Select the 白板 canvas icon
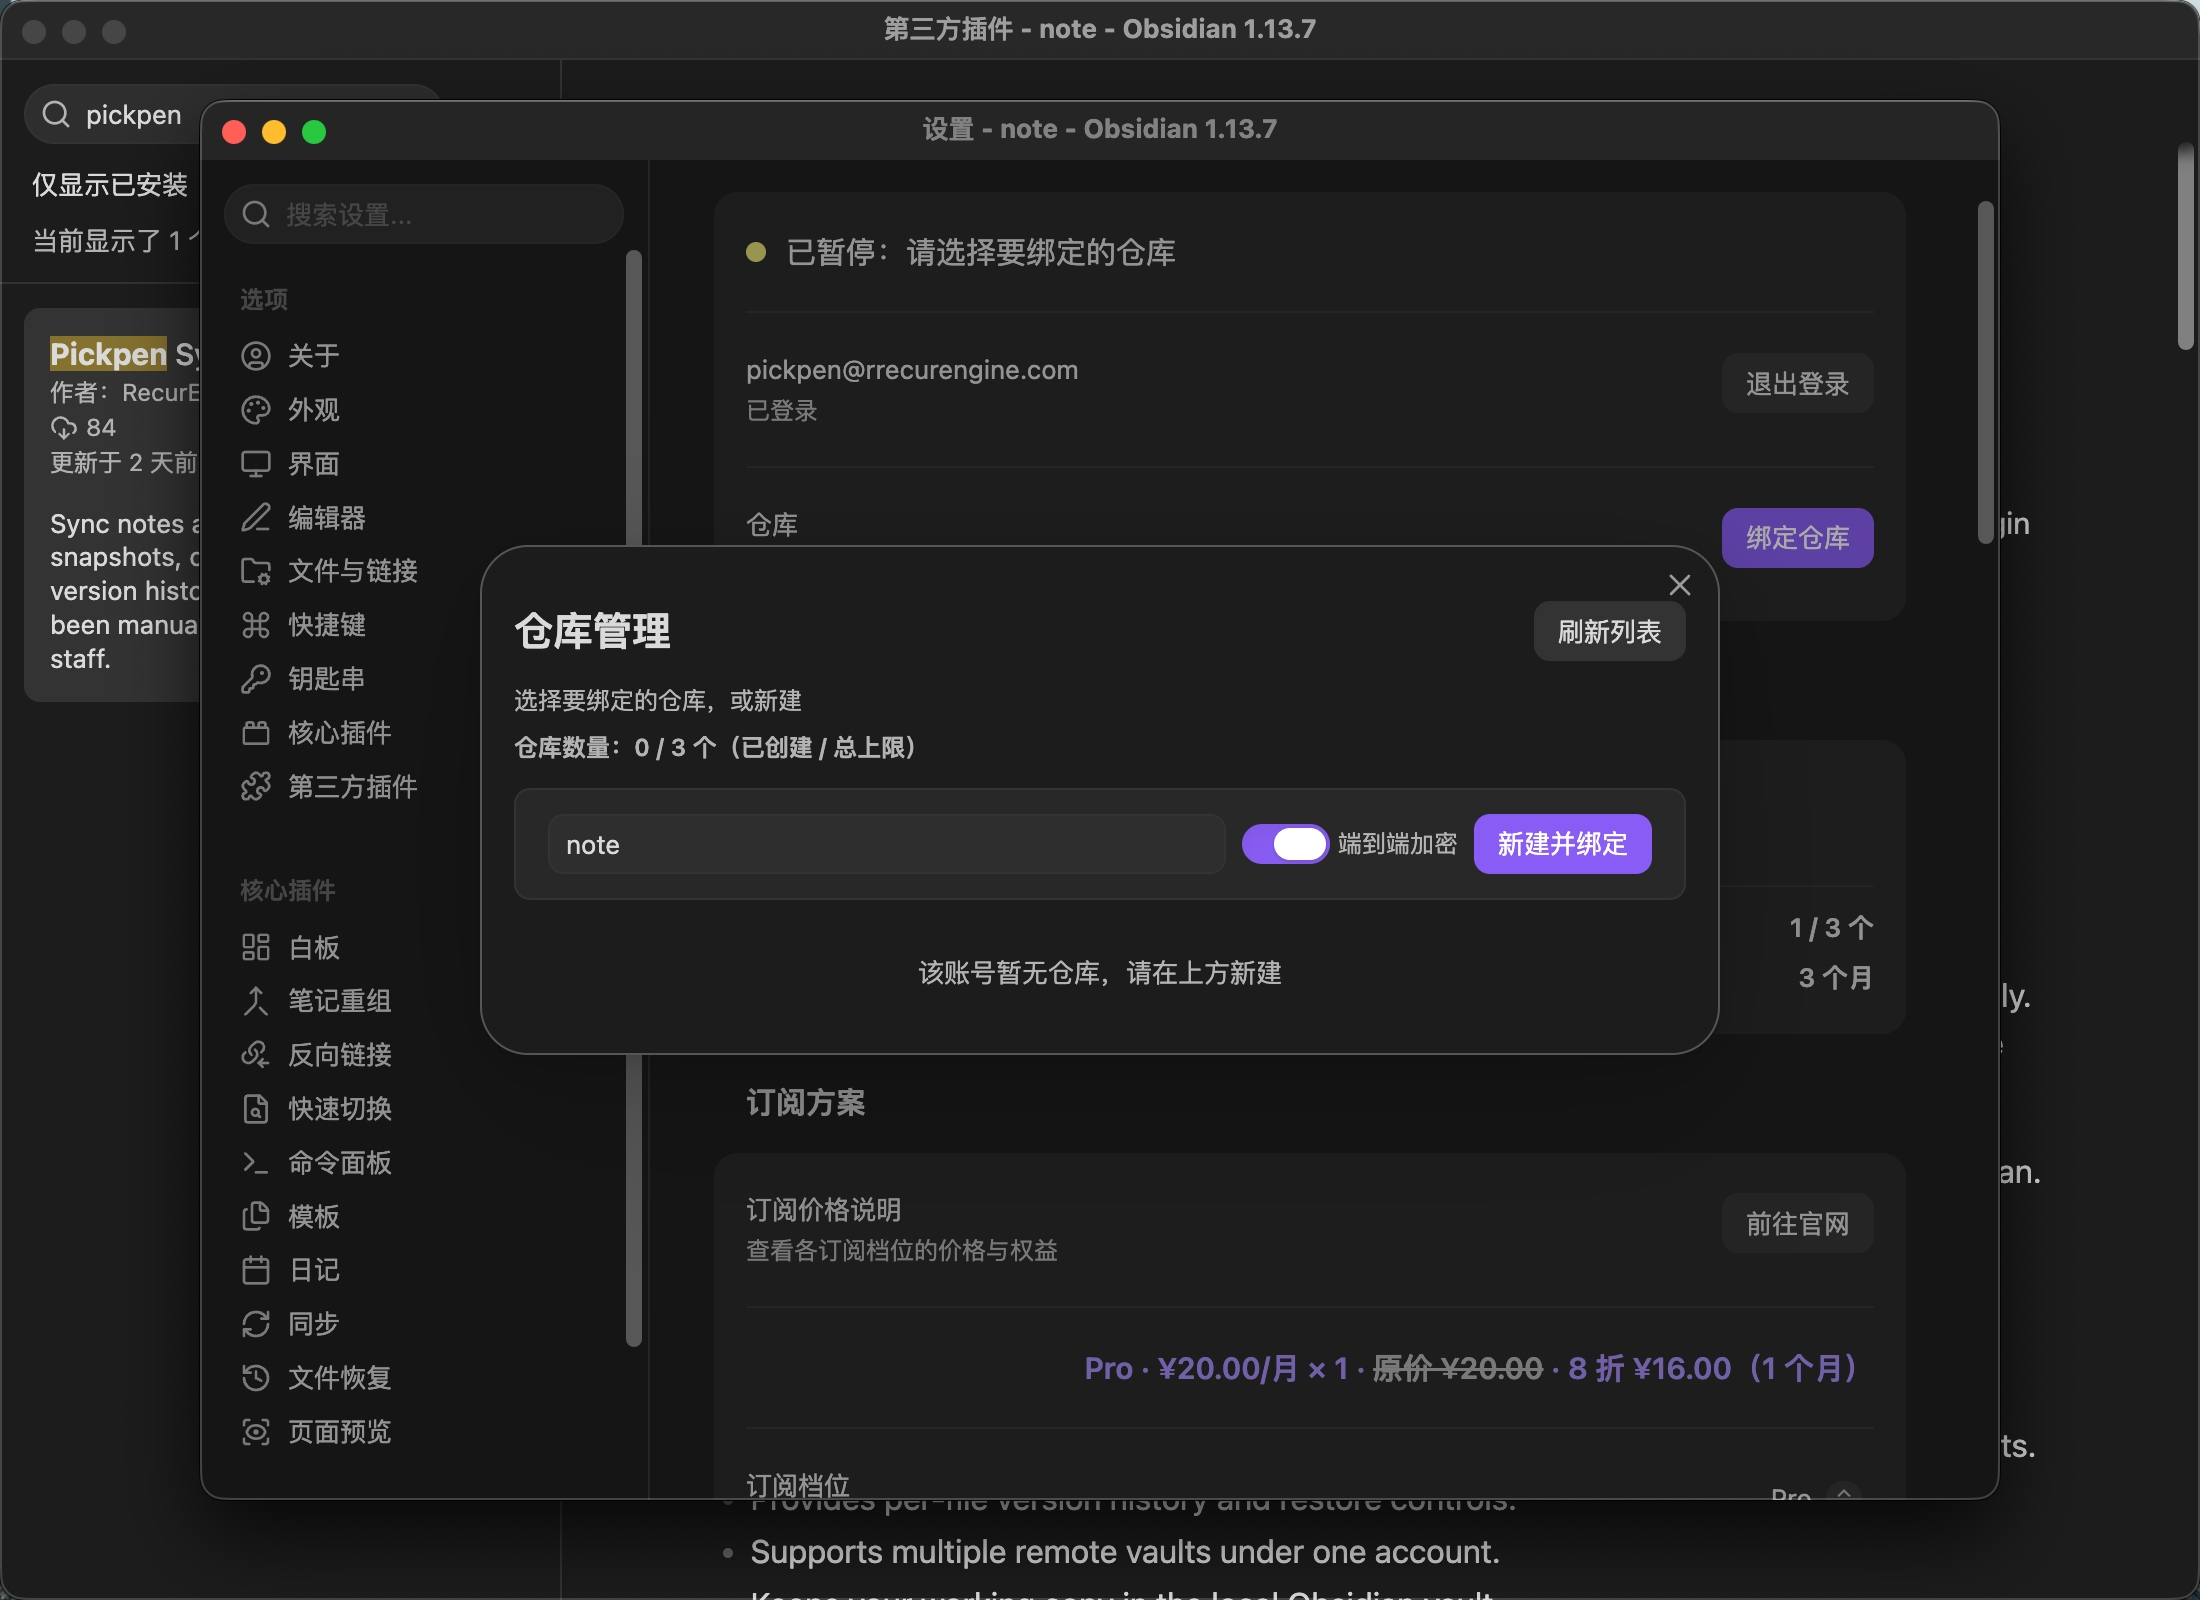Viewport: 2200px width, 1600px height. tap(256, 947)
